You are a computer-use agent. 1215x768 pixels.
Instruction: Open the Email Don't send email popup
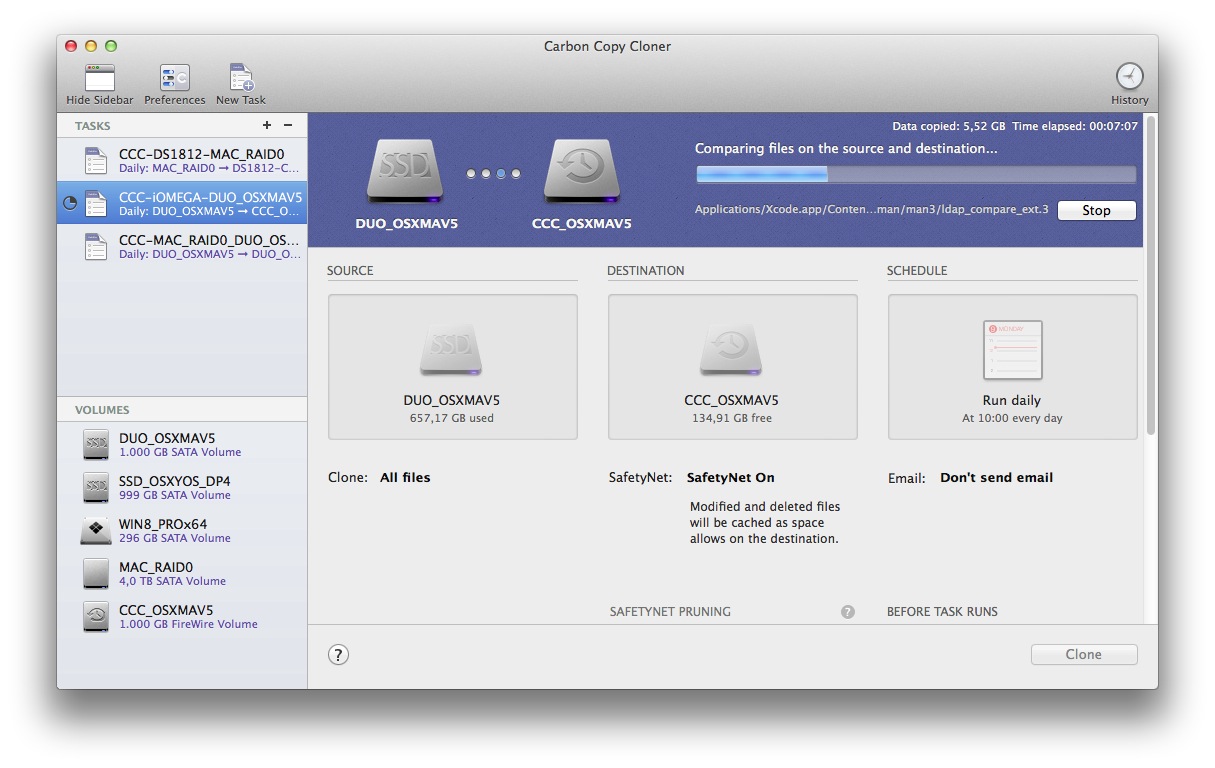point(996,477)
